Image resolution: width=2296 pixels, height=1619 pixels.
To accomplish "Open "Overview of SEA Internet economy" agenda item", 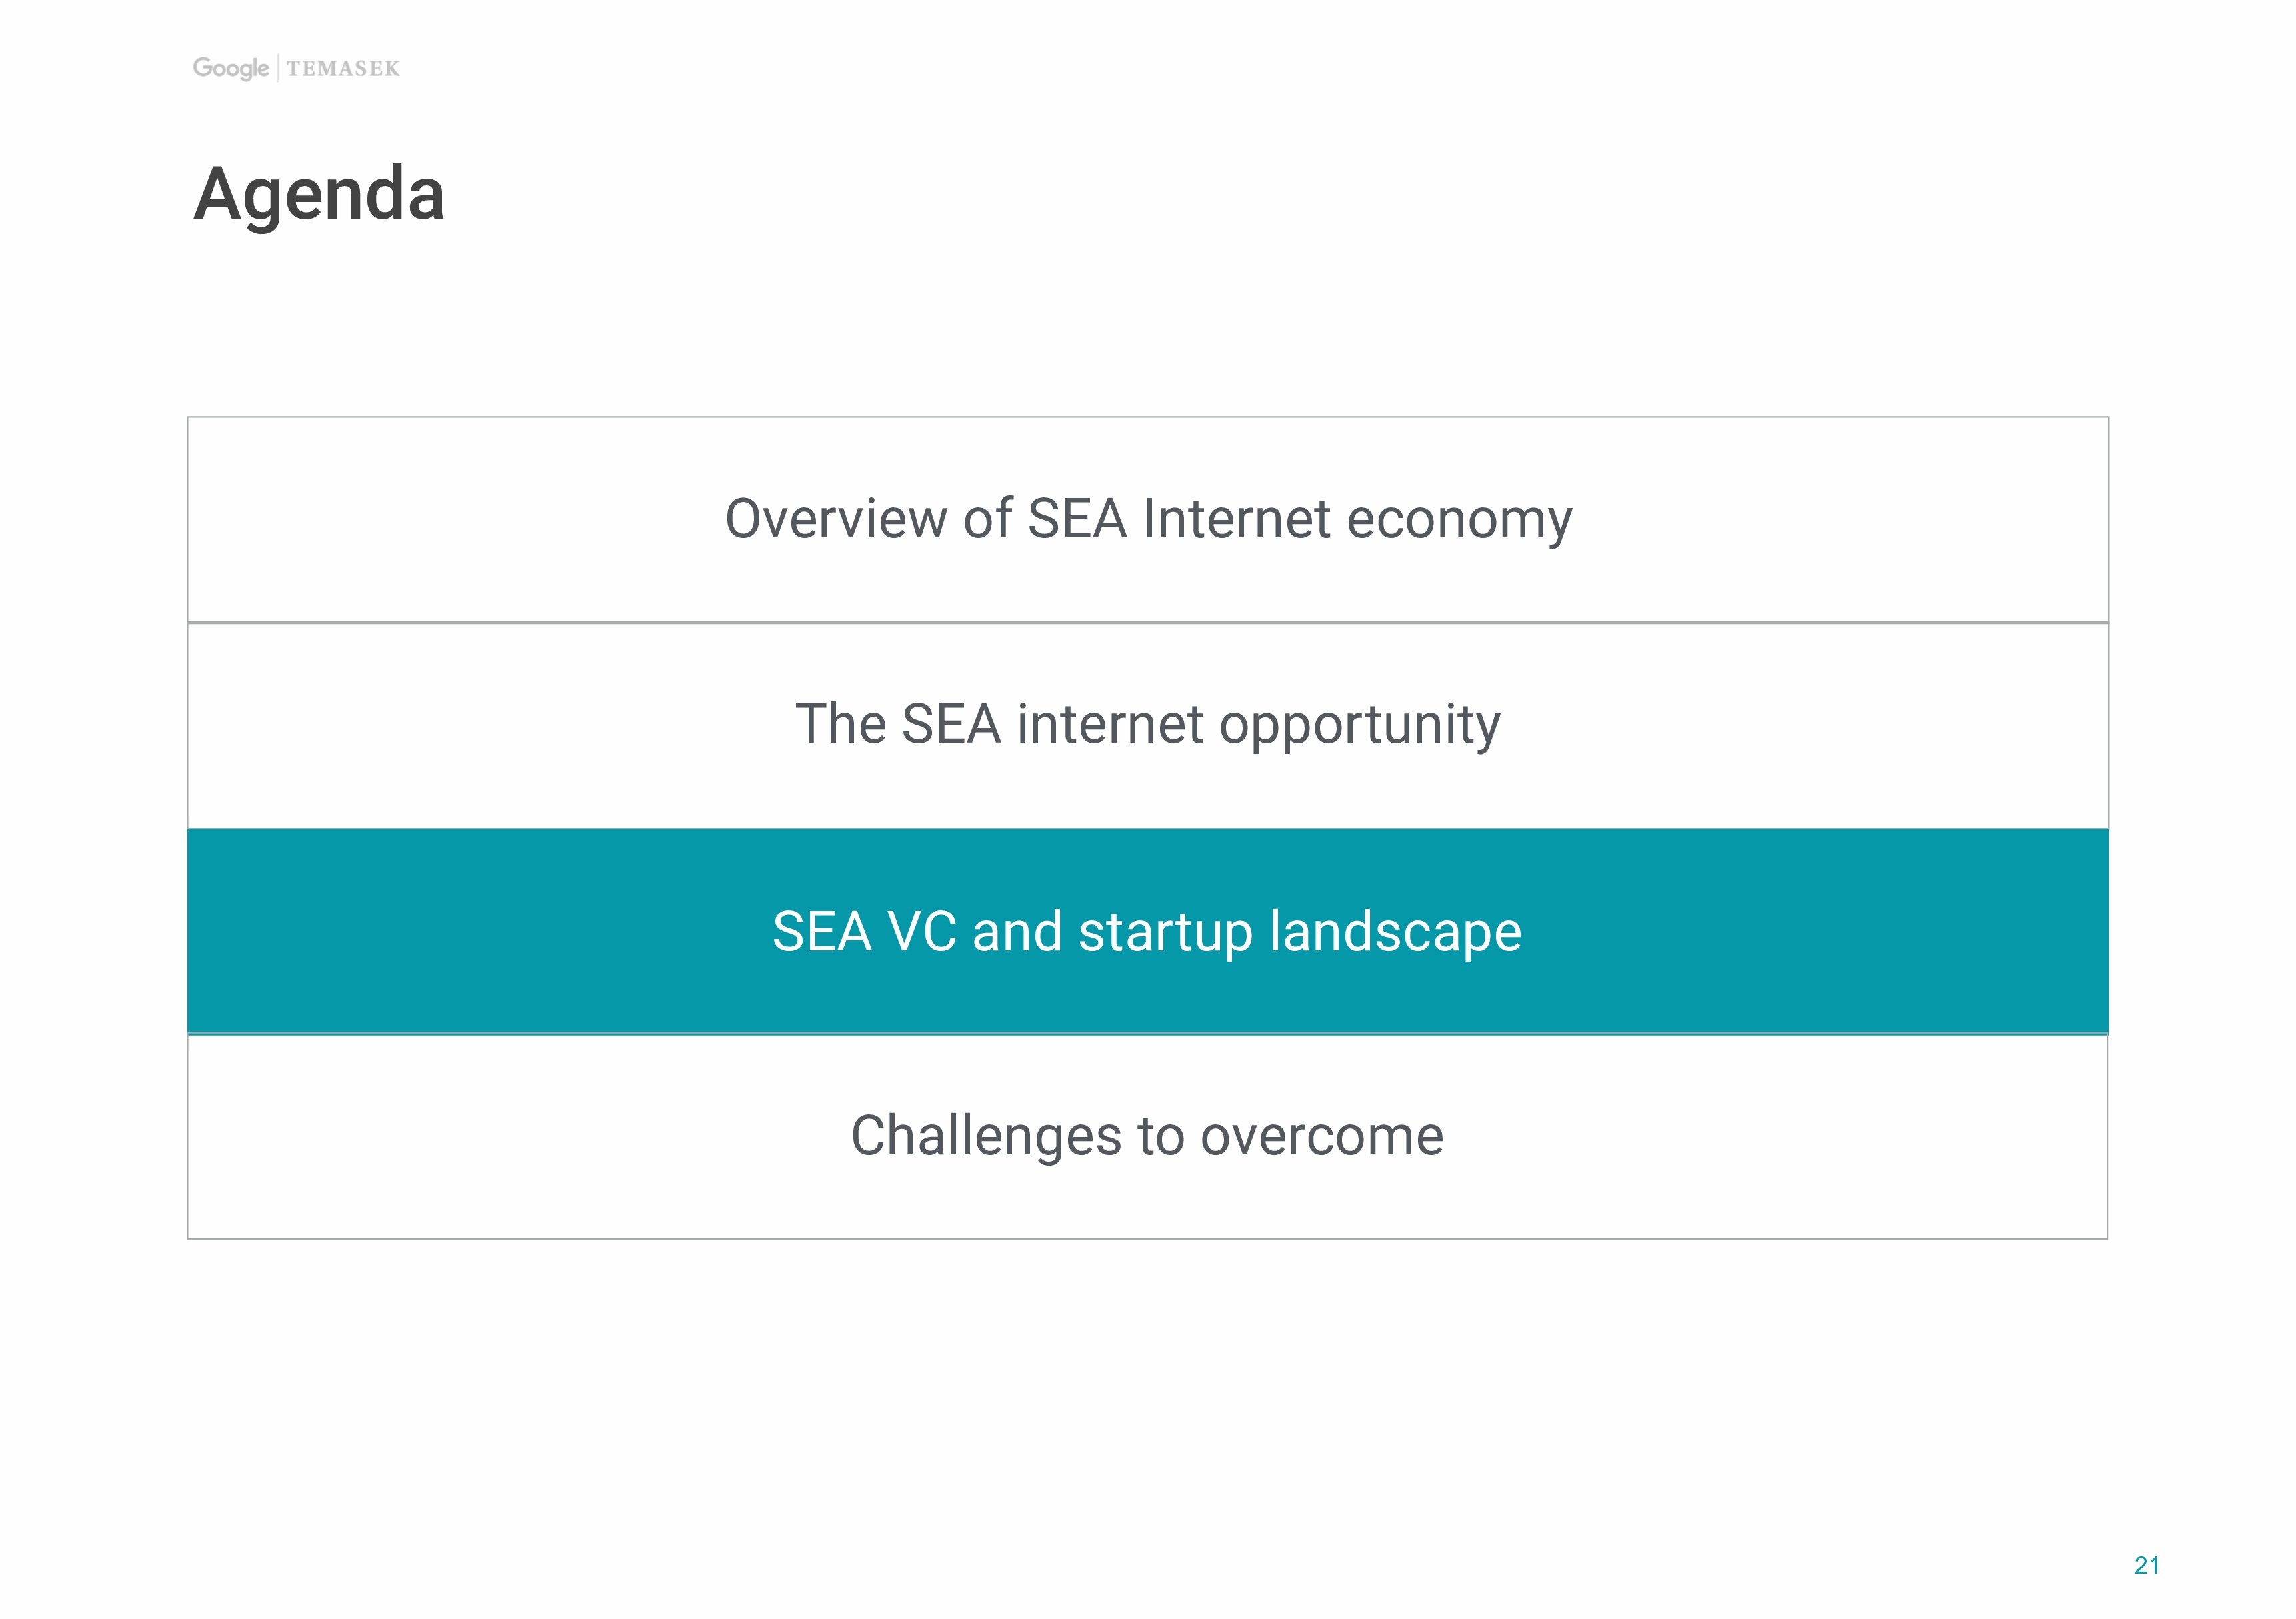I will [1147, 519].
